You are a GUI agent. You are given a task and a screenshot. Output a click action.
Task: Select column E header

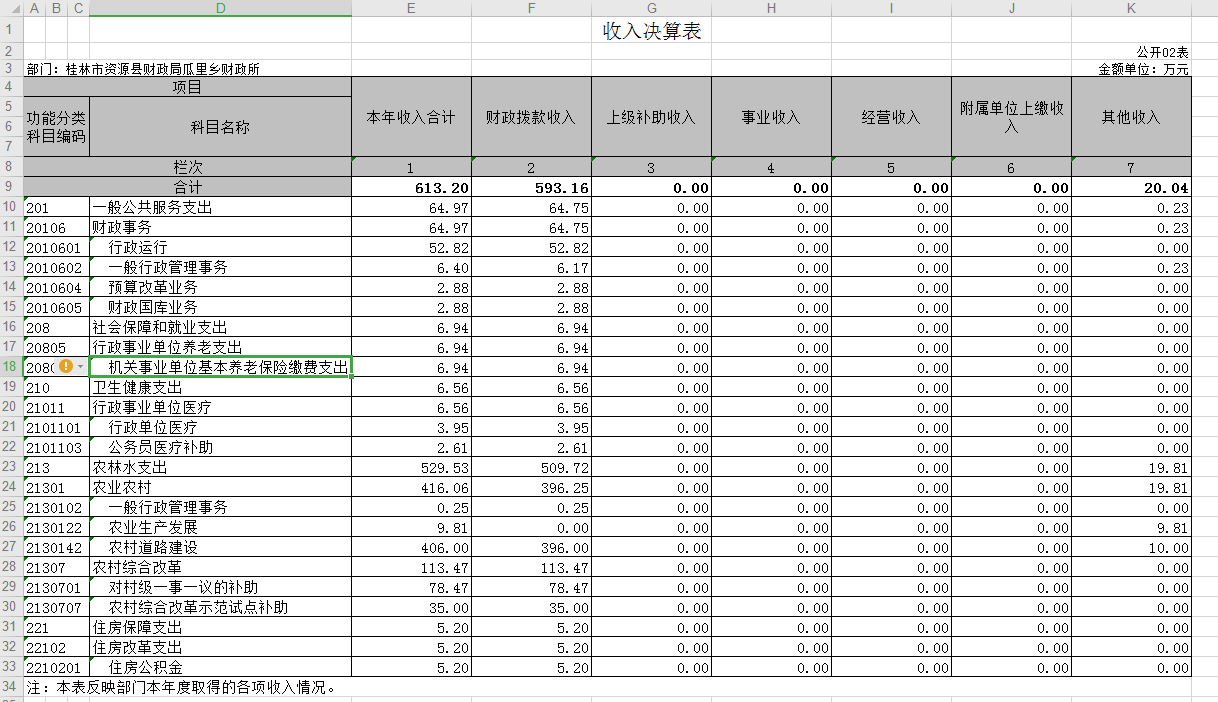(x=411, y=8)
